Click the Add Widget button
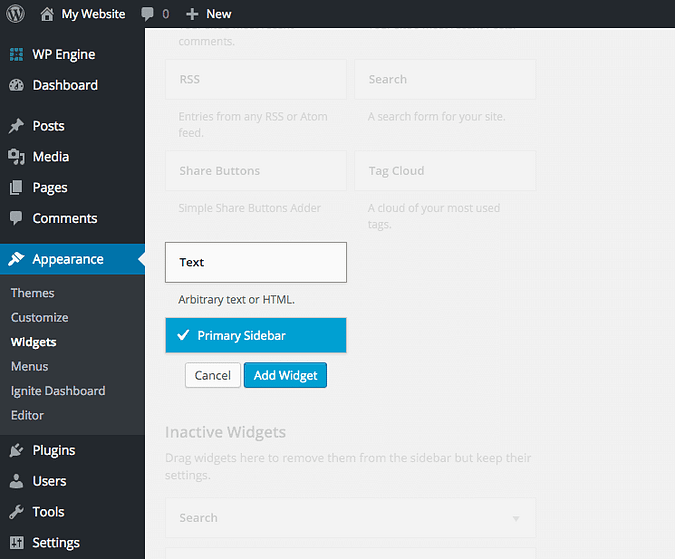This screenshot has width=675, height=559. pos(285,375)
